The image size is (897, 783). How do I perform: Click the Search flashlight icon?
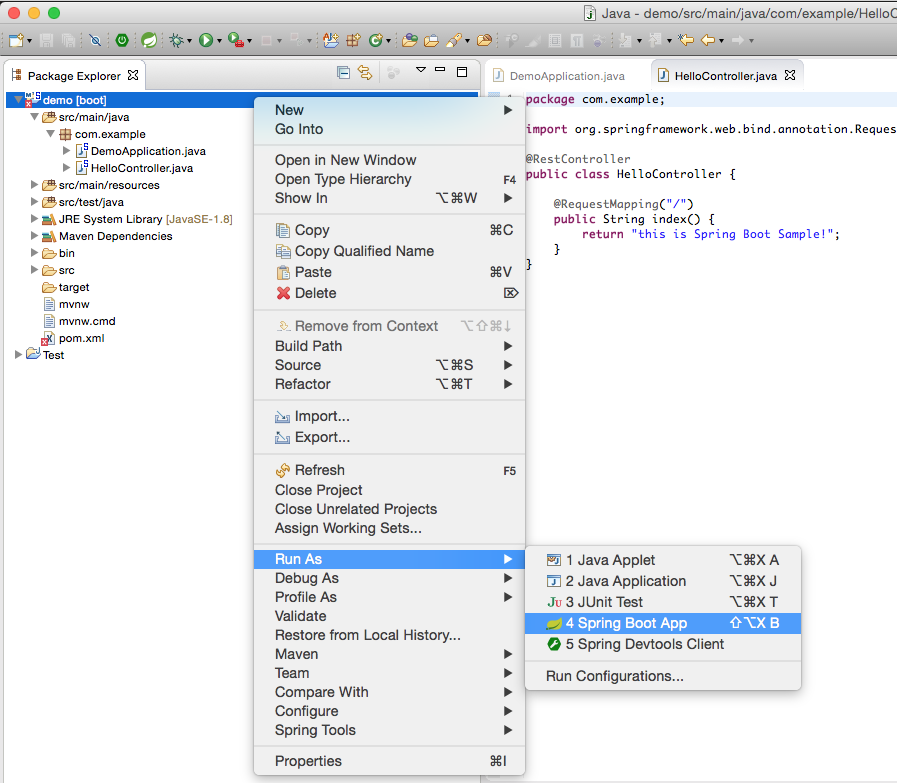(x=454, y=40)
